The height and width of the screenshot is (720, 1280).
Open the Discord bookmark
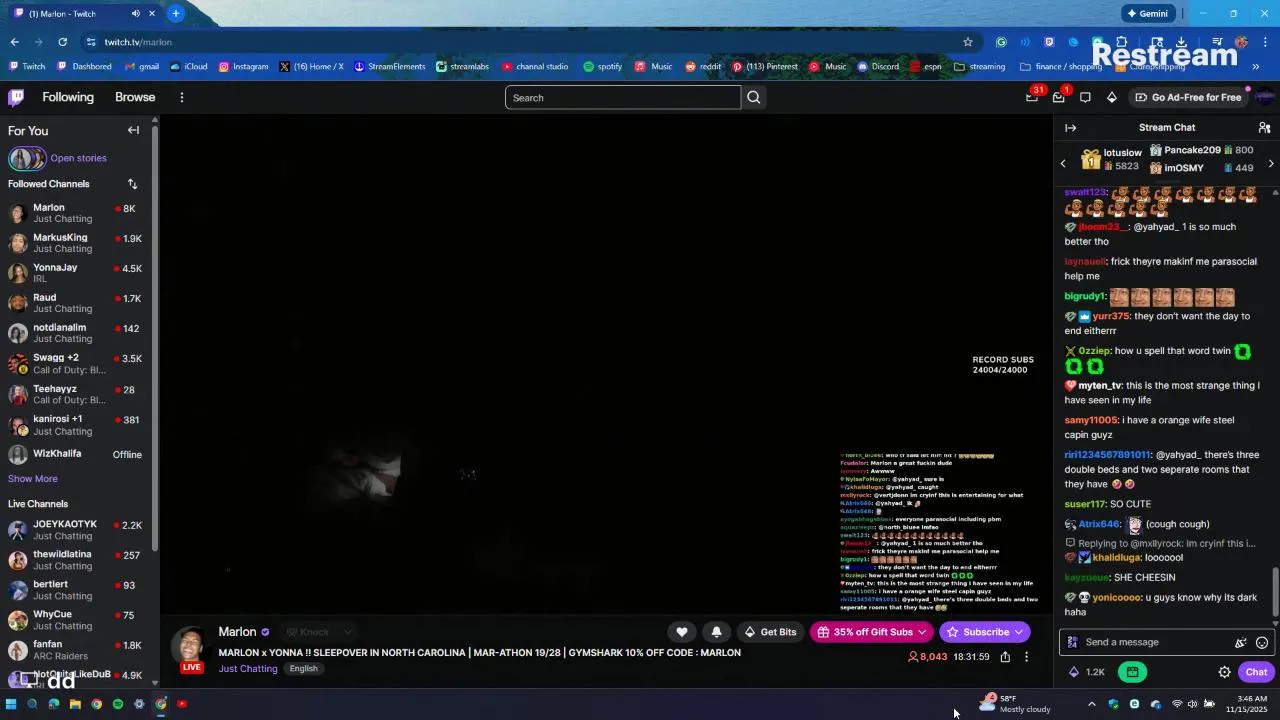click(x=877, y=67)
